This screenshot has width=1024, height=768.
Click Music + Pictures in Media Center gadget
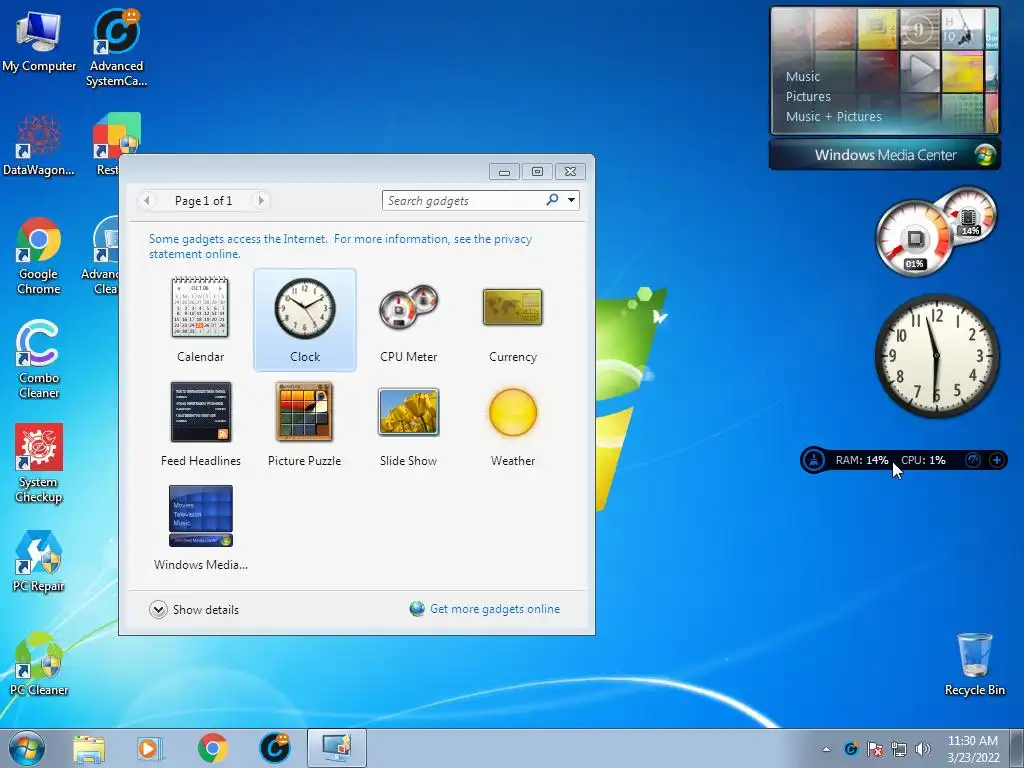coord(833,116)
